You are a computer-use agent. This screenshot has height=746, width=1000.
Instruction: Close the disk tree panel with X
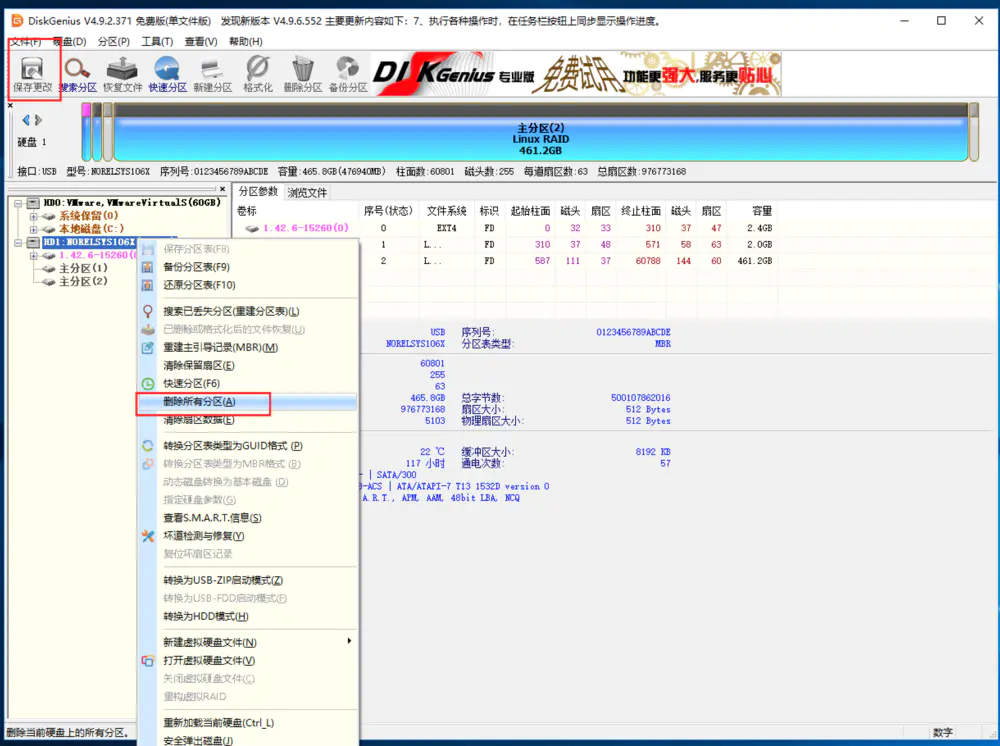coord(222,189)
